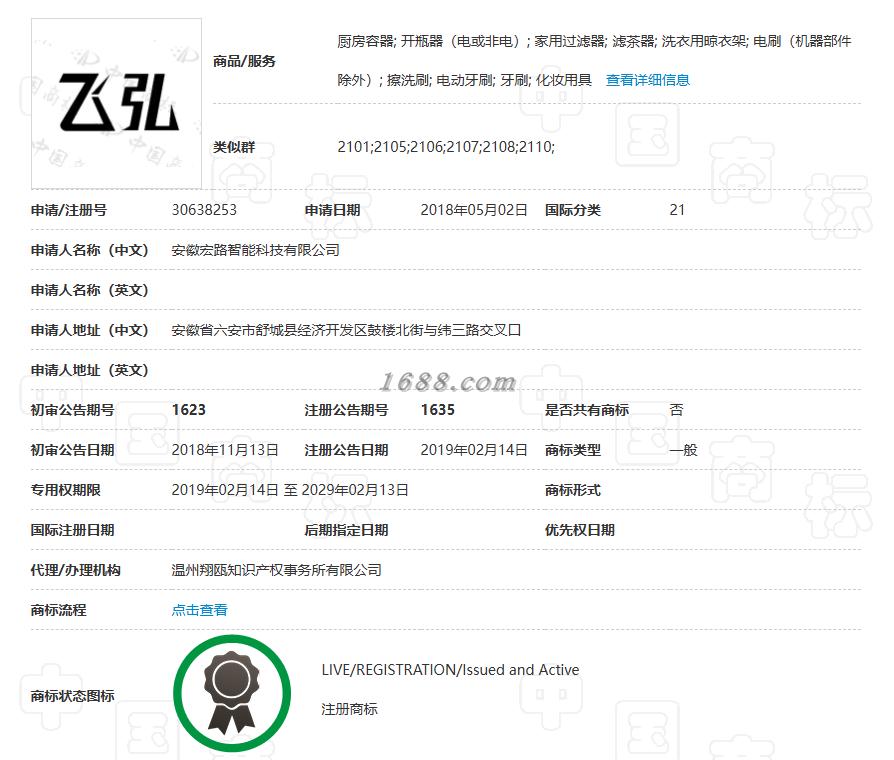
Task: Click the goods list line starting with 厨房容器
Action: point(594,41)
